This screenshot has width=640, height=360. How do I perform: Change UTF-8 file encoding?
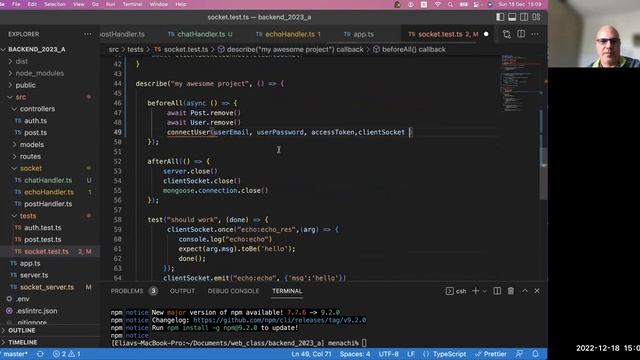pos(388,354)
